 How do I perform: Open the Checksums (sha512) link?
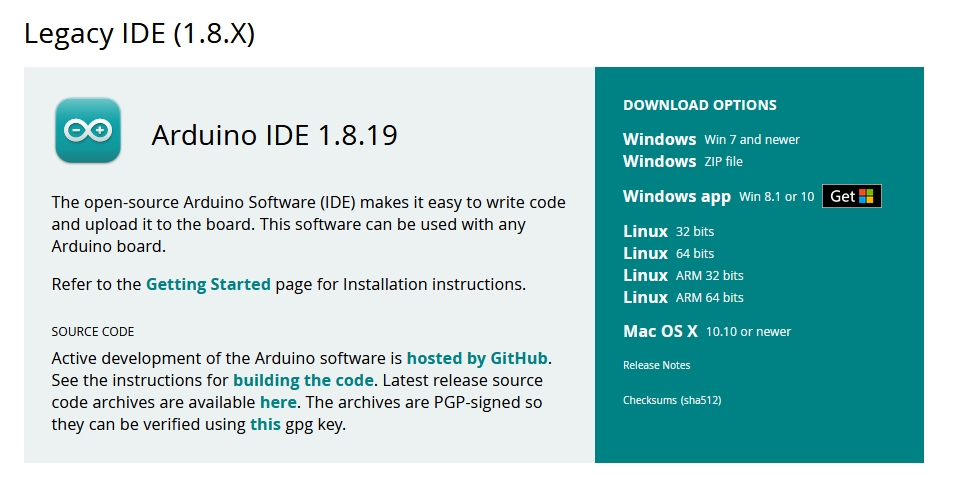[x=672, y=400]
